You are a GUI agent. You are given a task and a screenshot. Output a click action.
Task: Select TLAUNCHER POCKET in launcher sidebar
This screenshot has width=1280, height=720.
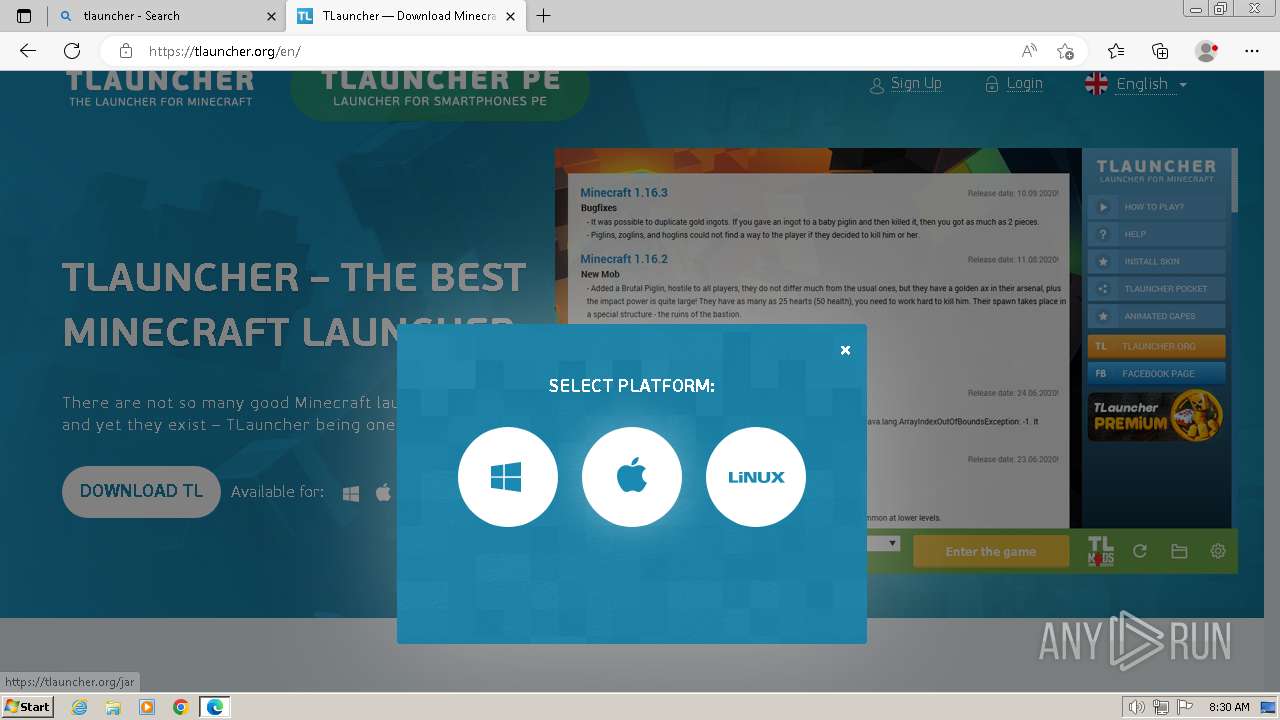[x=1156, y=289]
